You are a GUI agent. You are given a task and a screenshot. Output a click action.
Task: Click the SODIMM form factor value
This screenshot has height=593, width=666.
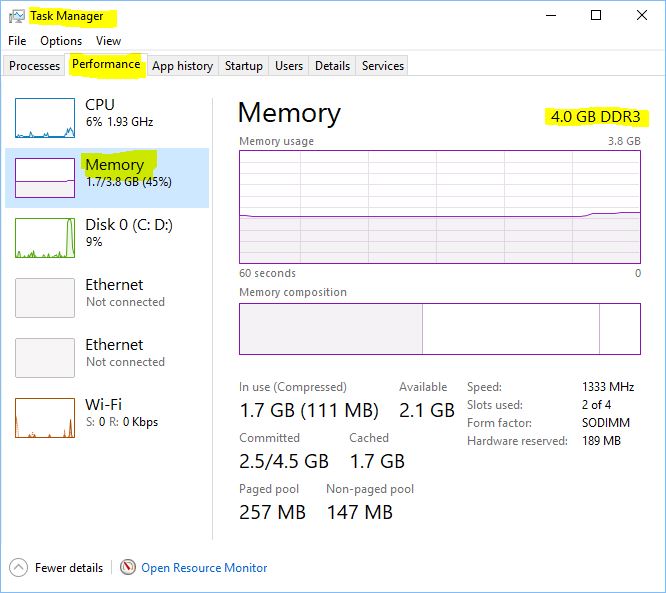606,423
